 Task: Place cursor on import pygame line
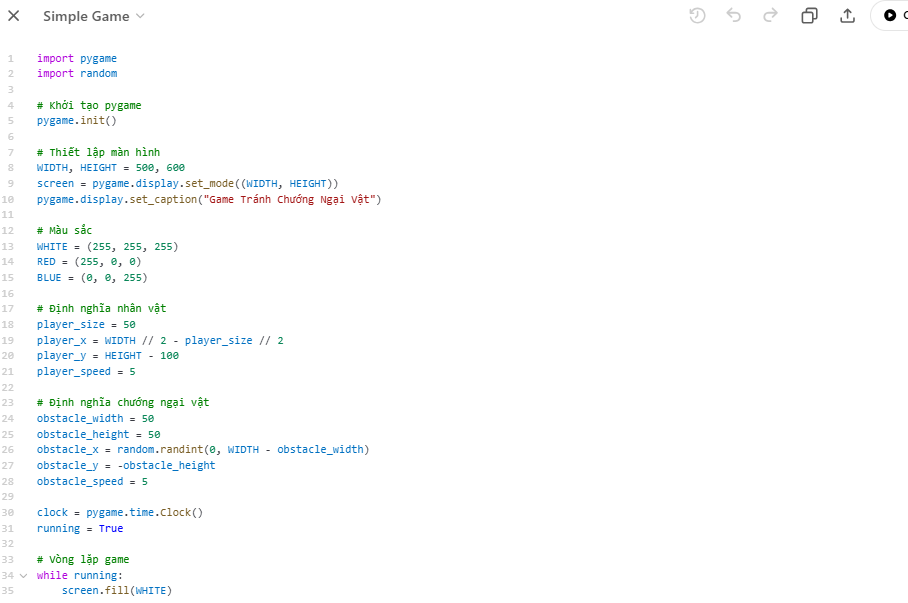point(77,59)
